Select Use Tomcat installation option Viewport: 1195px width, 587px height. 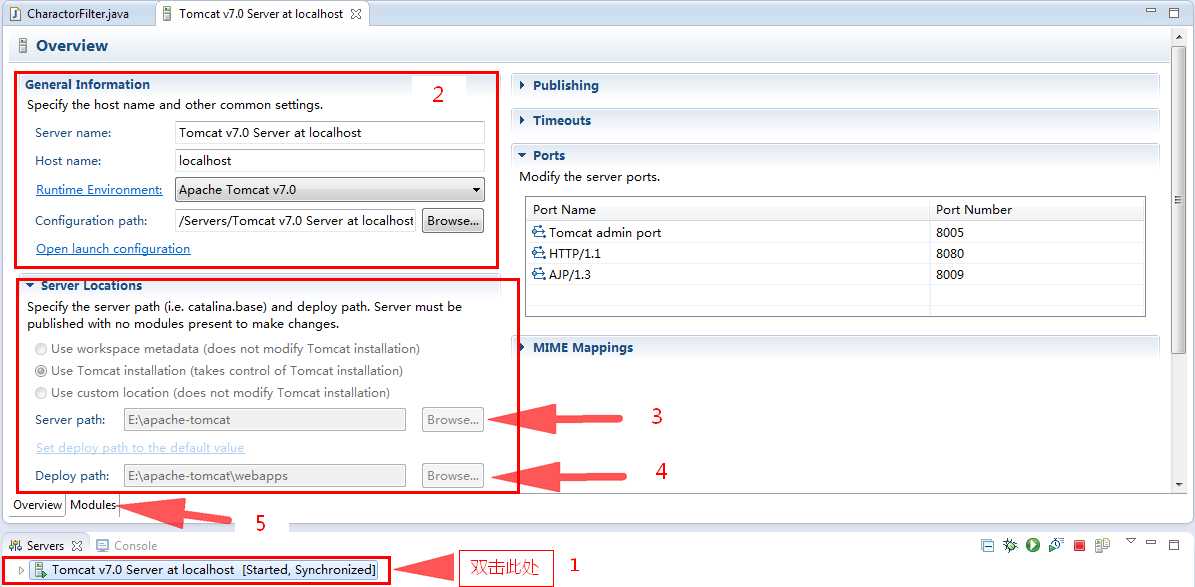point(40,371)
